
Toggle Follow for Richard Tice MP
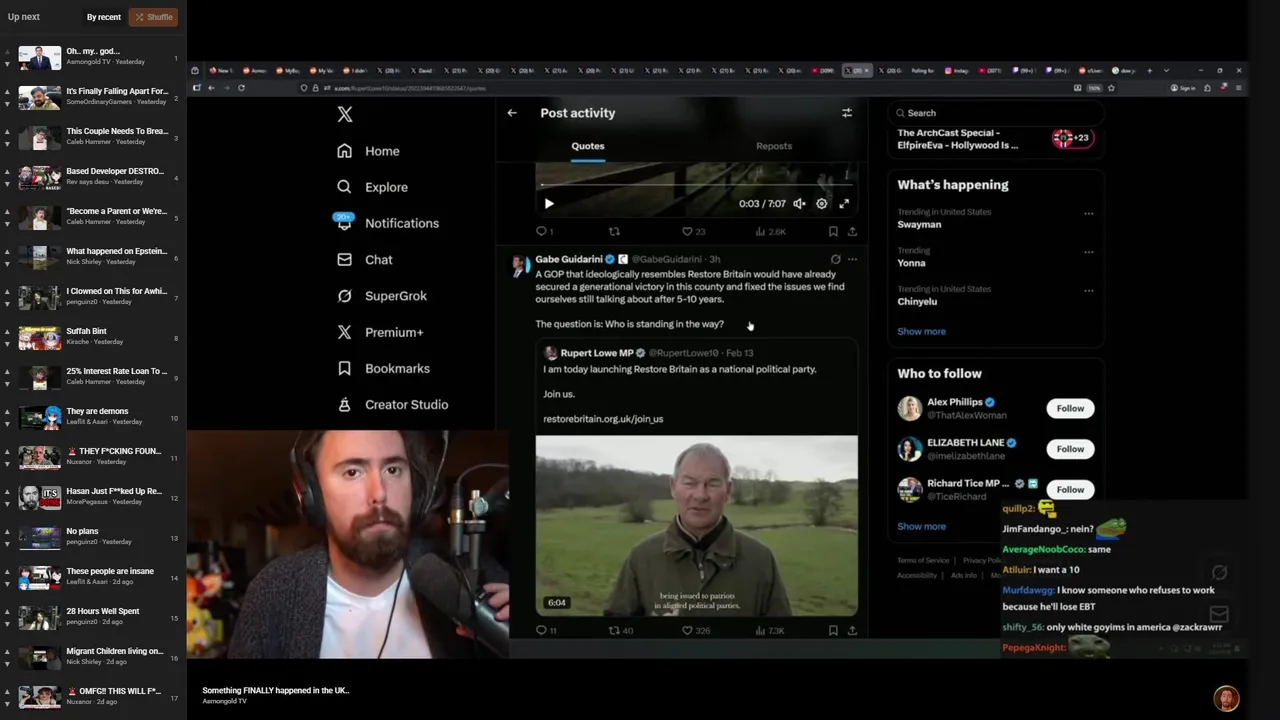coord(1070,489)
